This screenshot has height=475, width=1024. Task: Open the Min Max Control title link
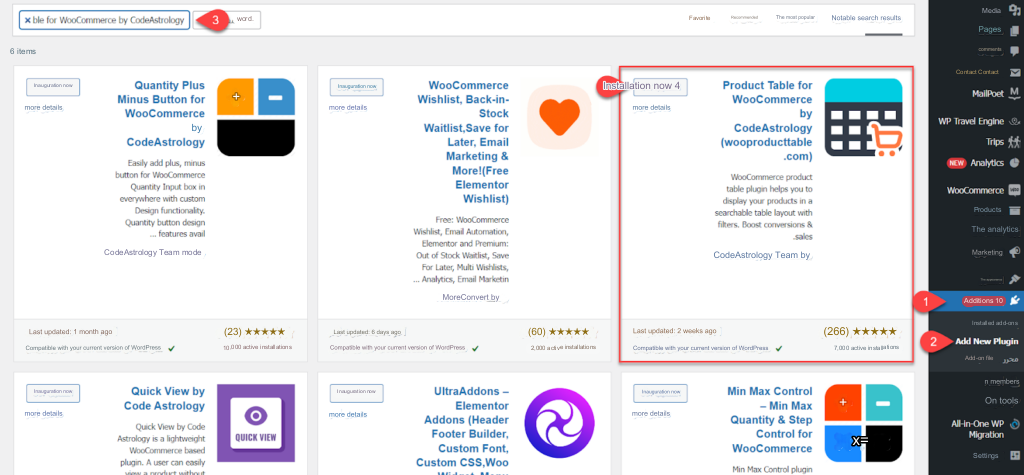tap(771, 419)
